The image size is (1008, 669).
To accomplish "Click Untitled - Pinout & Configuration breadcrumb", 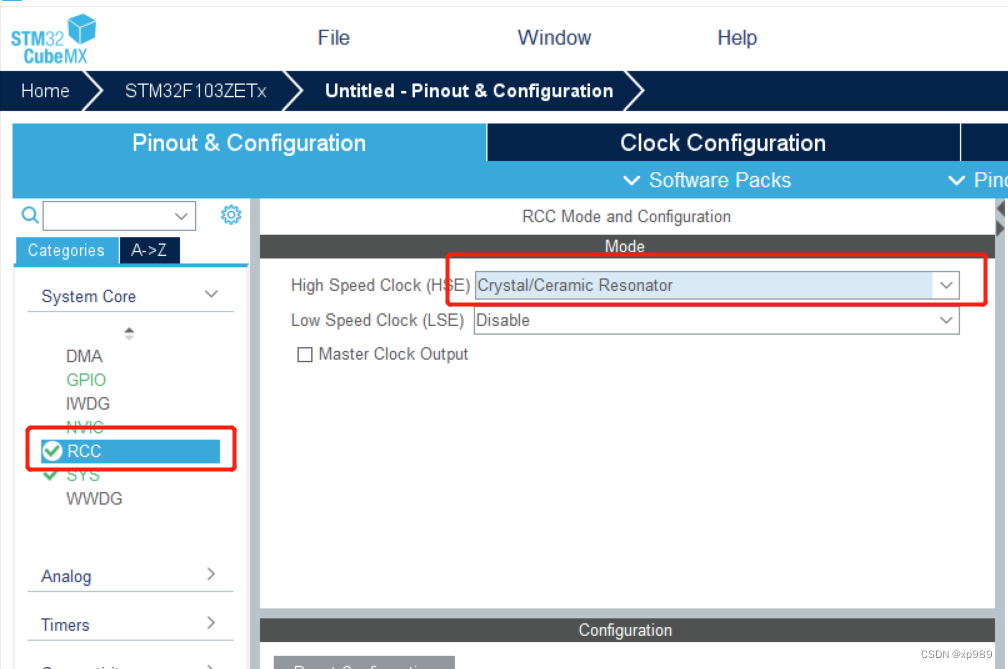I will click(x=469, y=91).
